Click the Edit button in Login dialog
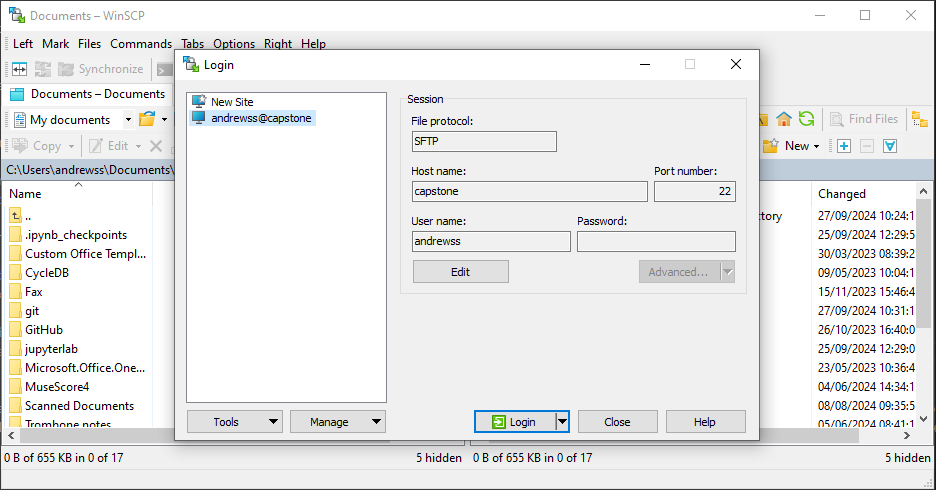The image size is (936, 490). tap(461, 272)
